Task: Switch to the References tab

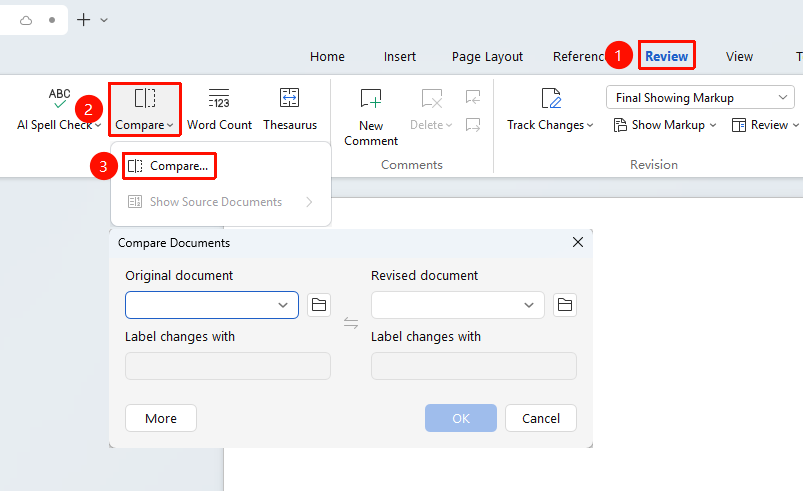Action: (579, 56)
